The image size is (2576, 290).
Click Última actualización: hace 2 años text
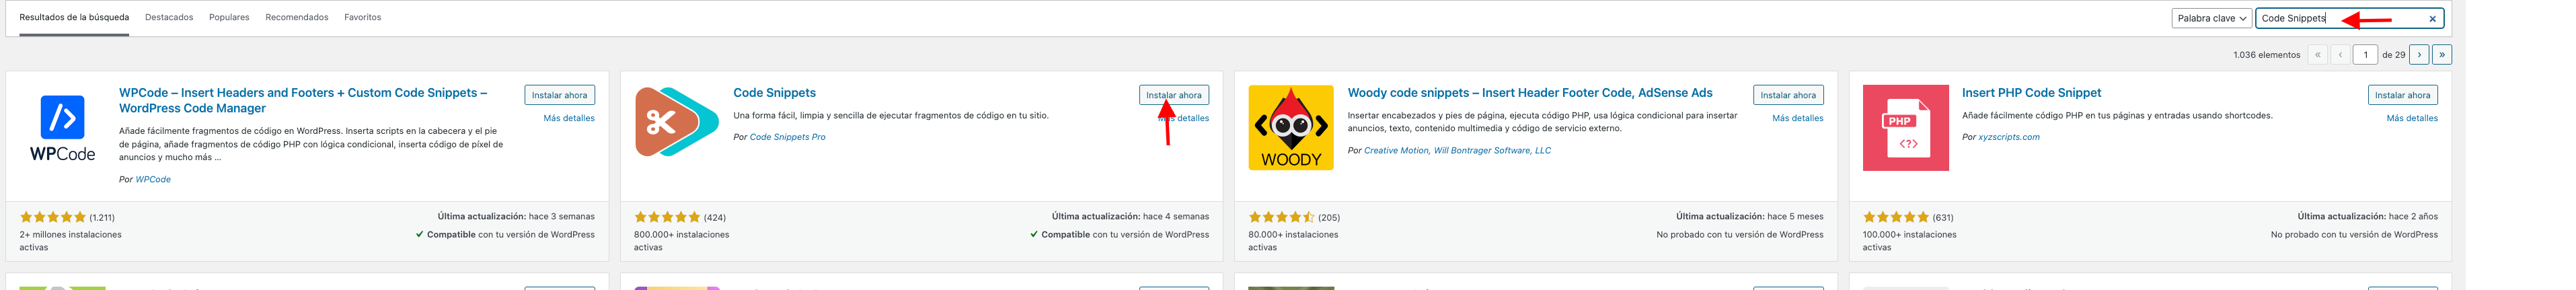tap(2367, 217)
